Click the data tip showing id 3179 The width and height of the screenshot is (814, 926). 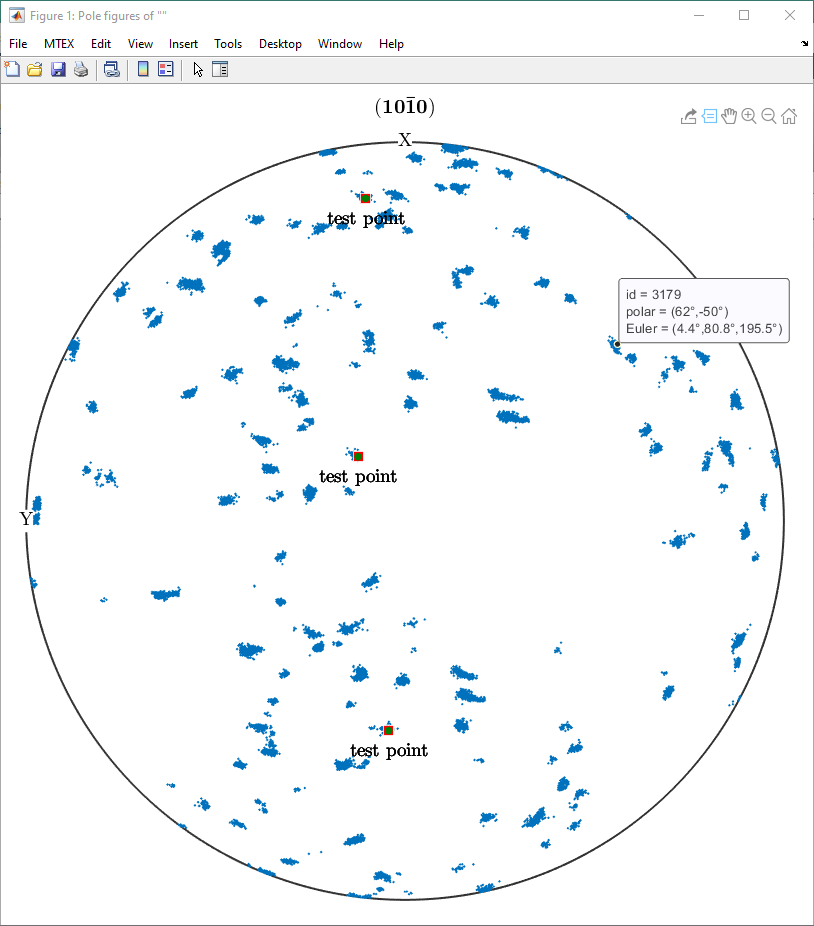tap(703, 311)
